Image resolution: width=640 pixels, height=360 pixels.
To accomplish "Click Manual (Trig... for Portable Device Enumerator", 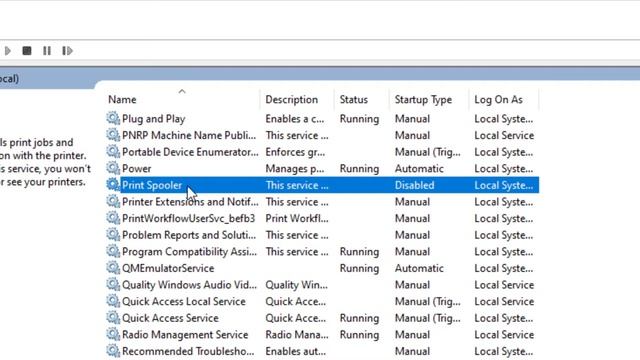I will pyautogui.click(x=427, y=152).
